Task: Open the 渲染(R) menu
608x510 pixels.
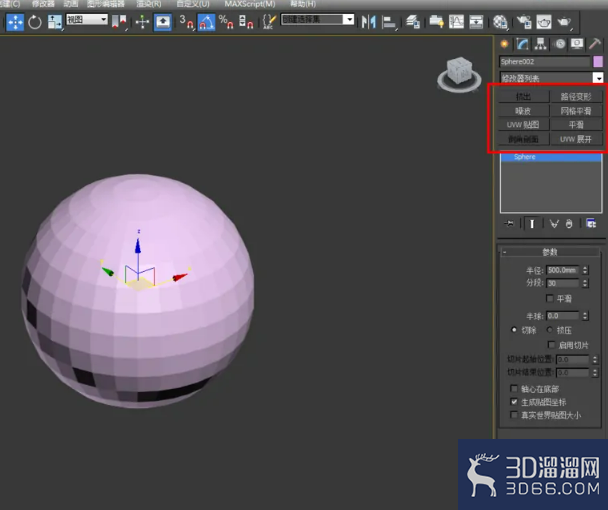Action: (149, 4)
